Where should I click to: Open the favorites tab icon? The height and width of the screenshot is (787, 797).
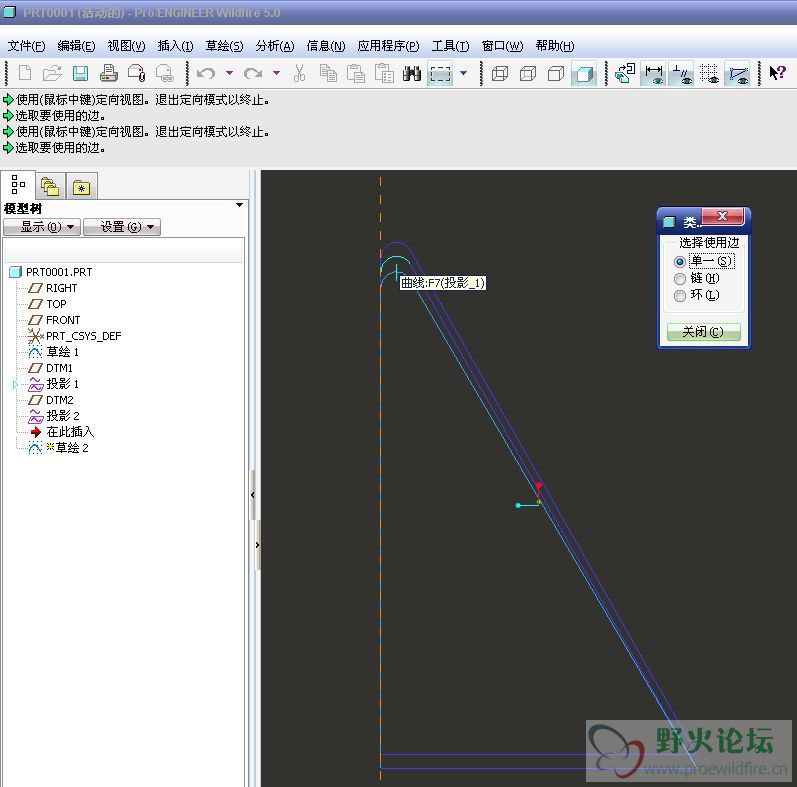[x=81, y=187]
